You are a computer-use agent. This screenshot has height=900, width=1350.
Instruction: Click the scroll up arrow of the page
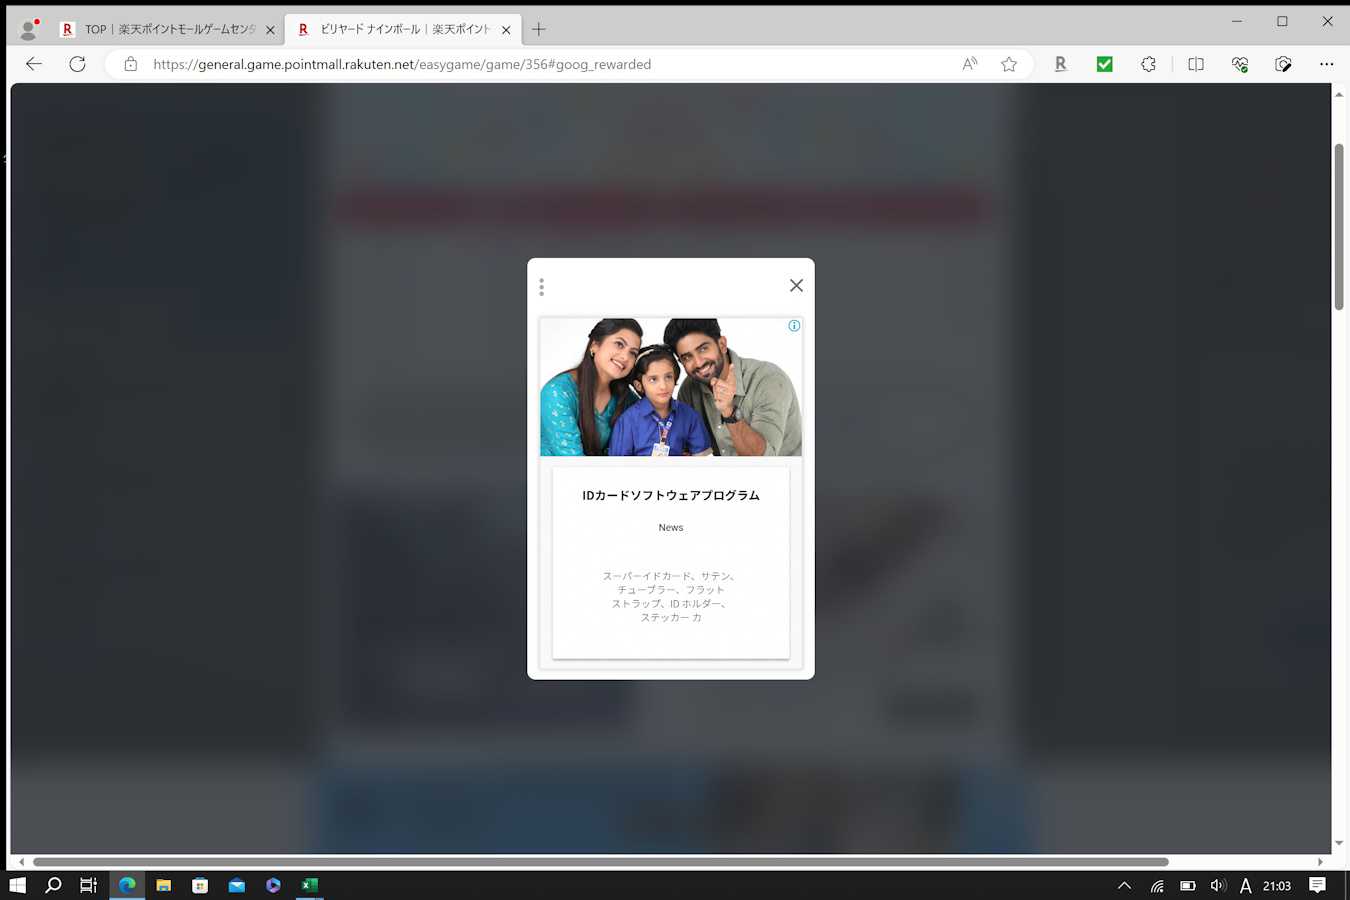pos(1339,94)
